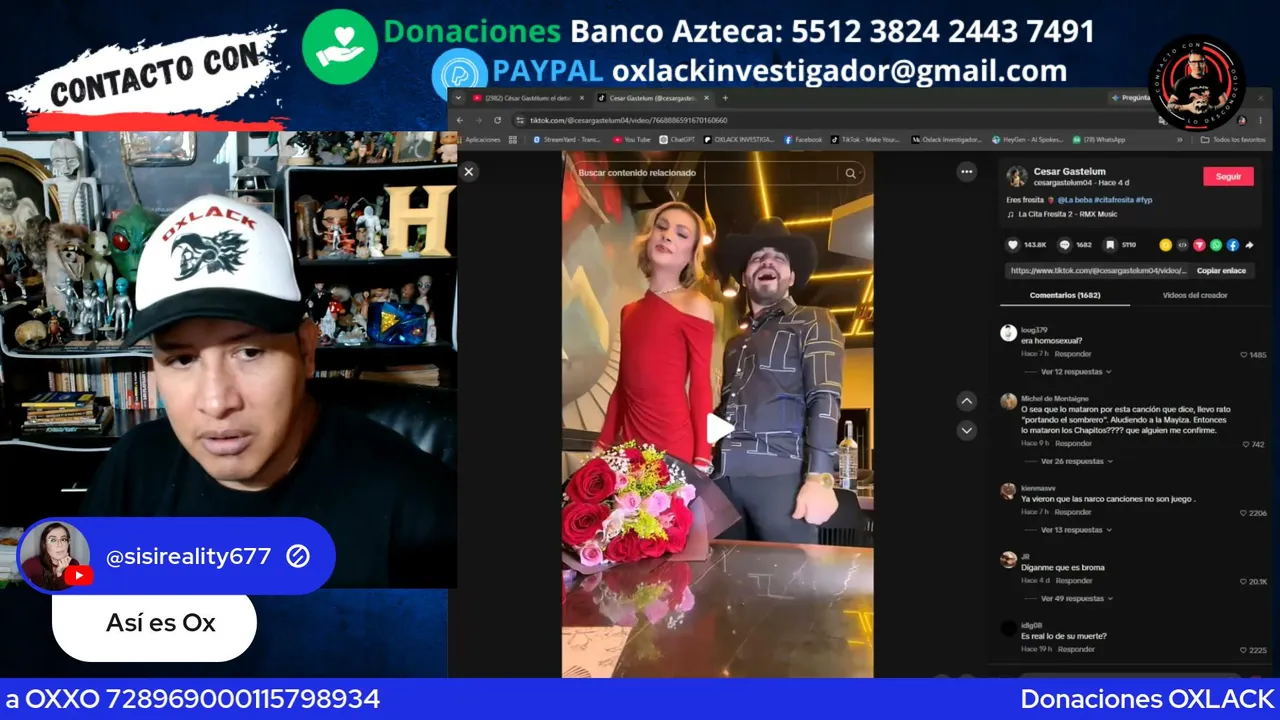Follow Cesar Gastelum with the Seguir button
This screenshot has height=720, width=1280.
[x=1228, y=176]
